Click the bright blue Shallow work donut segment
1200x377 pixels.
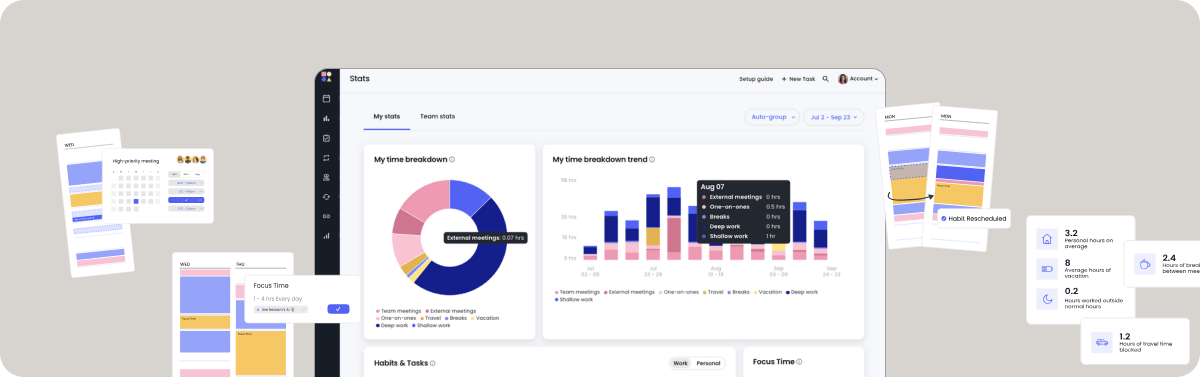pos(466,195)
